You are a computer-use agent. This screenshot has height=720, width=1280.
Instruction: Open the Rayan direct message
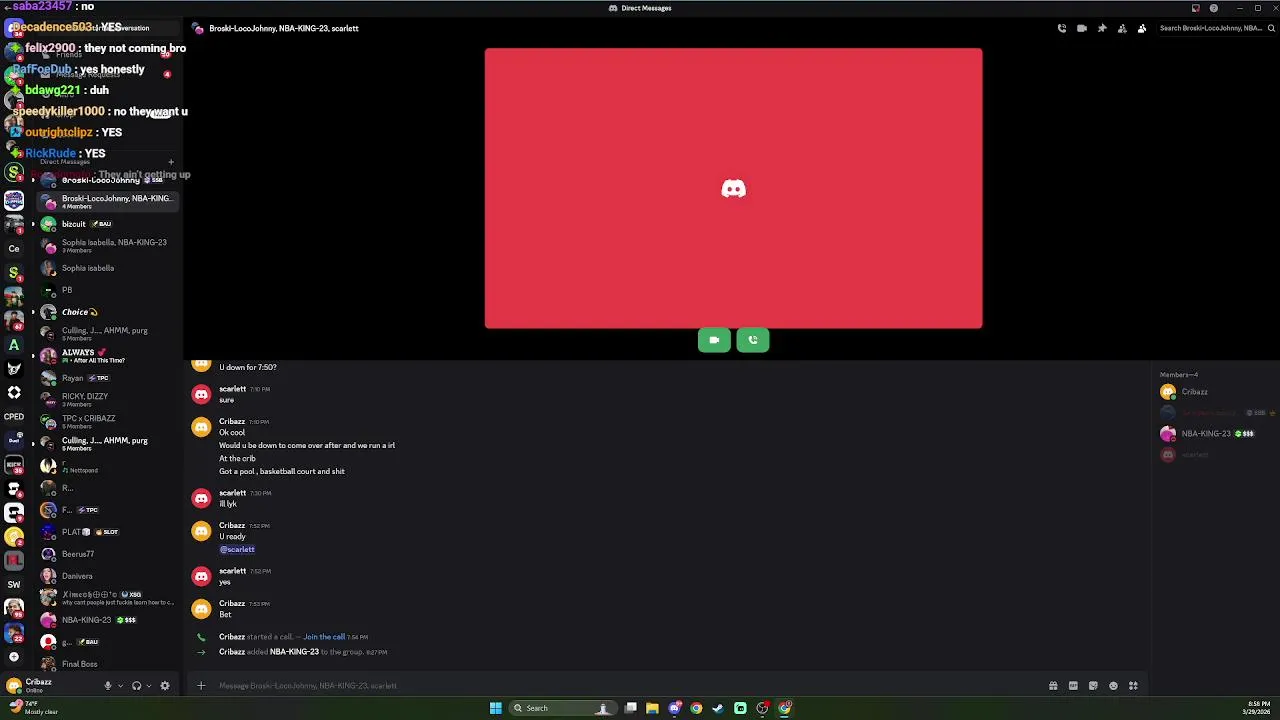pyautogui.click(x=108, y=378)
